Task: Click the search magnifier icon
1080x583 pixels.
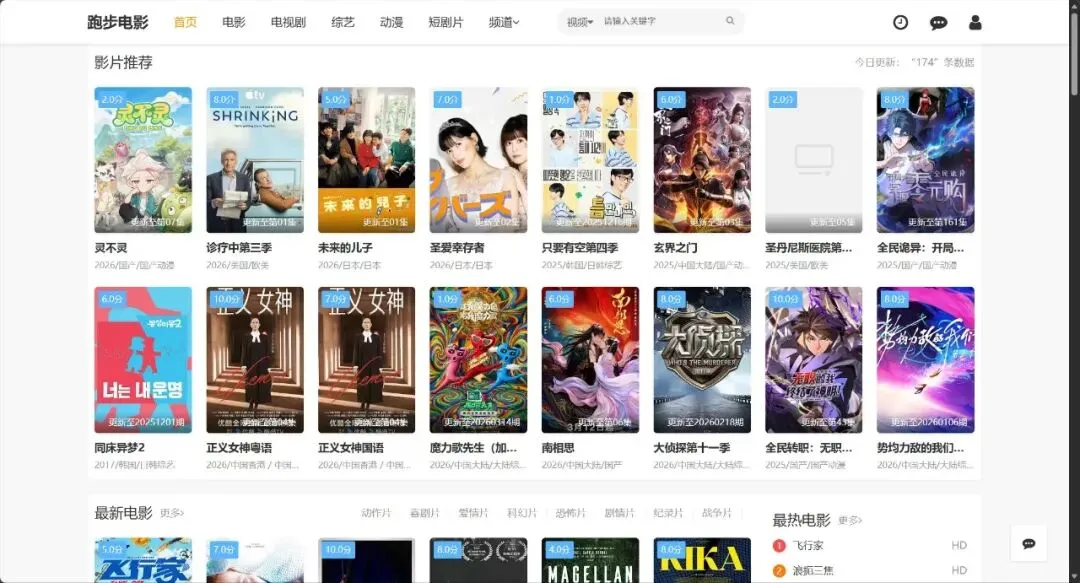Action: [x=730, y=21]
